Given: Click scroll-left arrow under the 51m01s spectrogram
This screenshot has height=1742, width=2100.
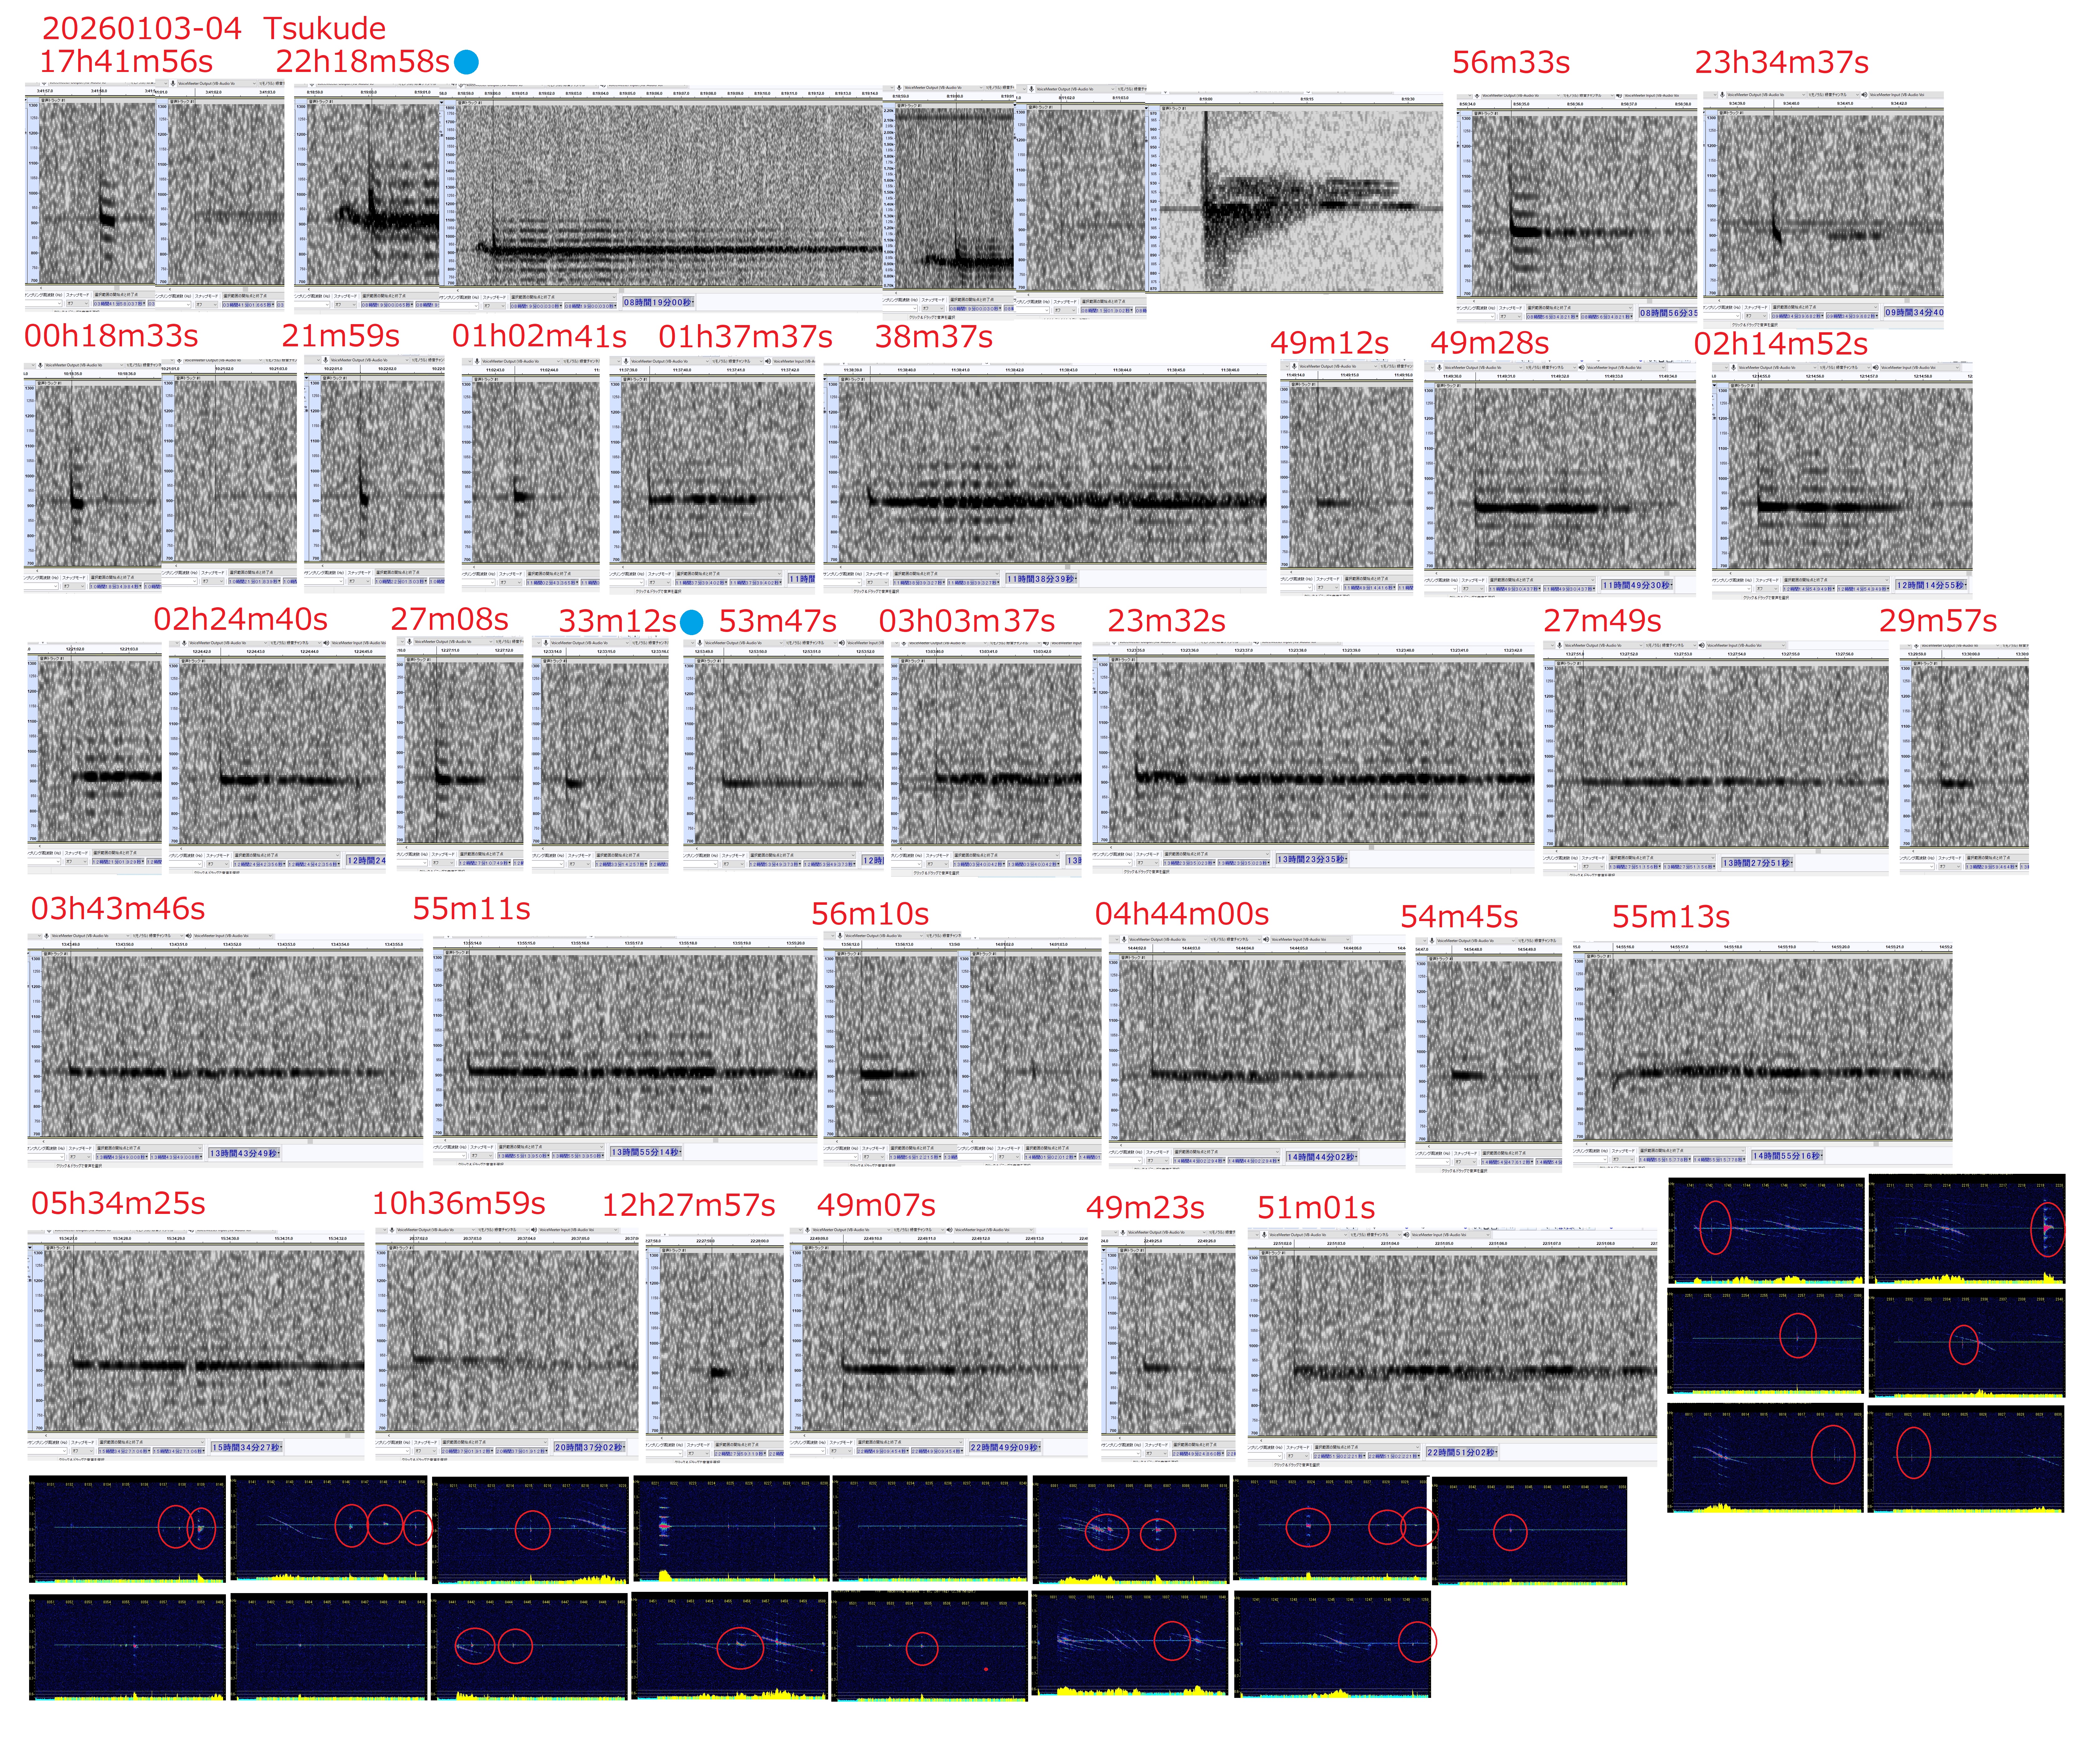Looking at the screenshot, I should click(1261, 1441).
